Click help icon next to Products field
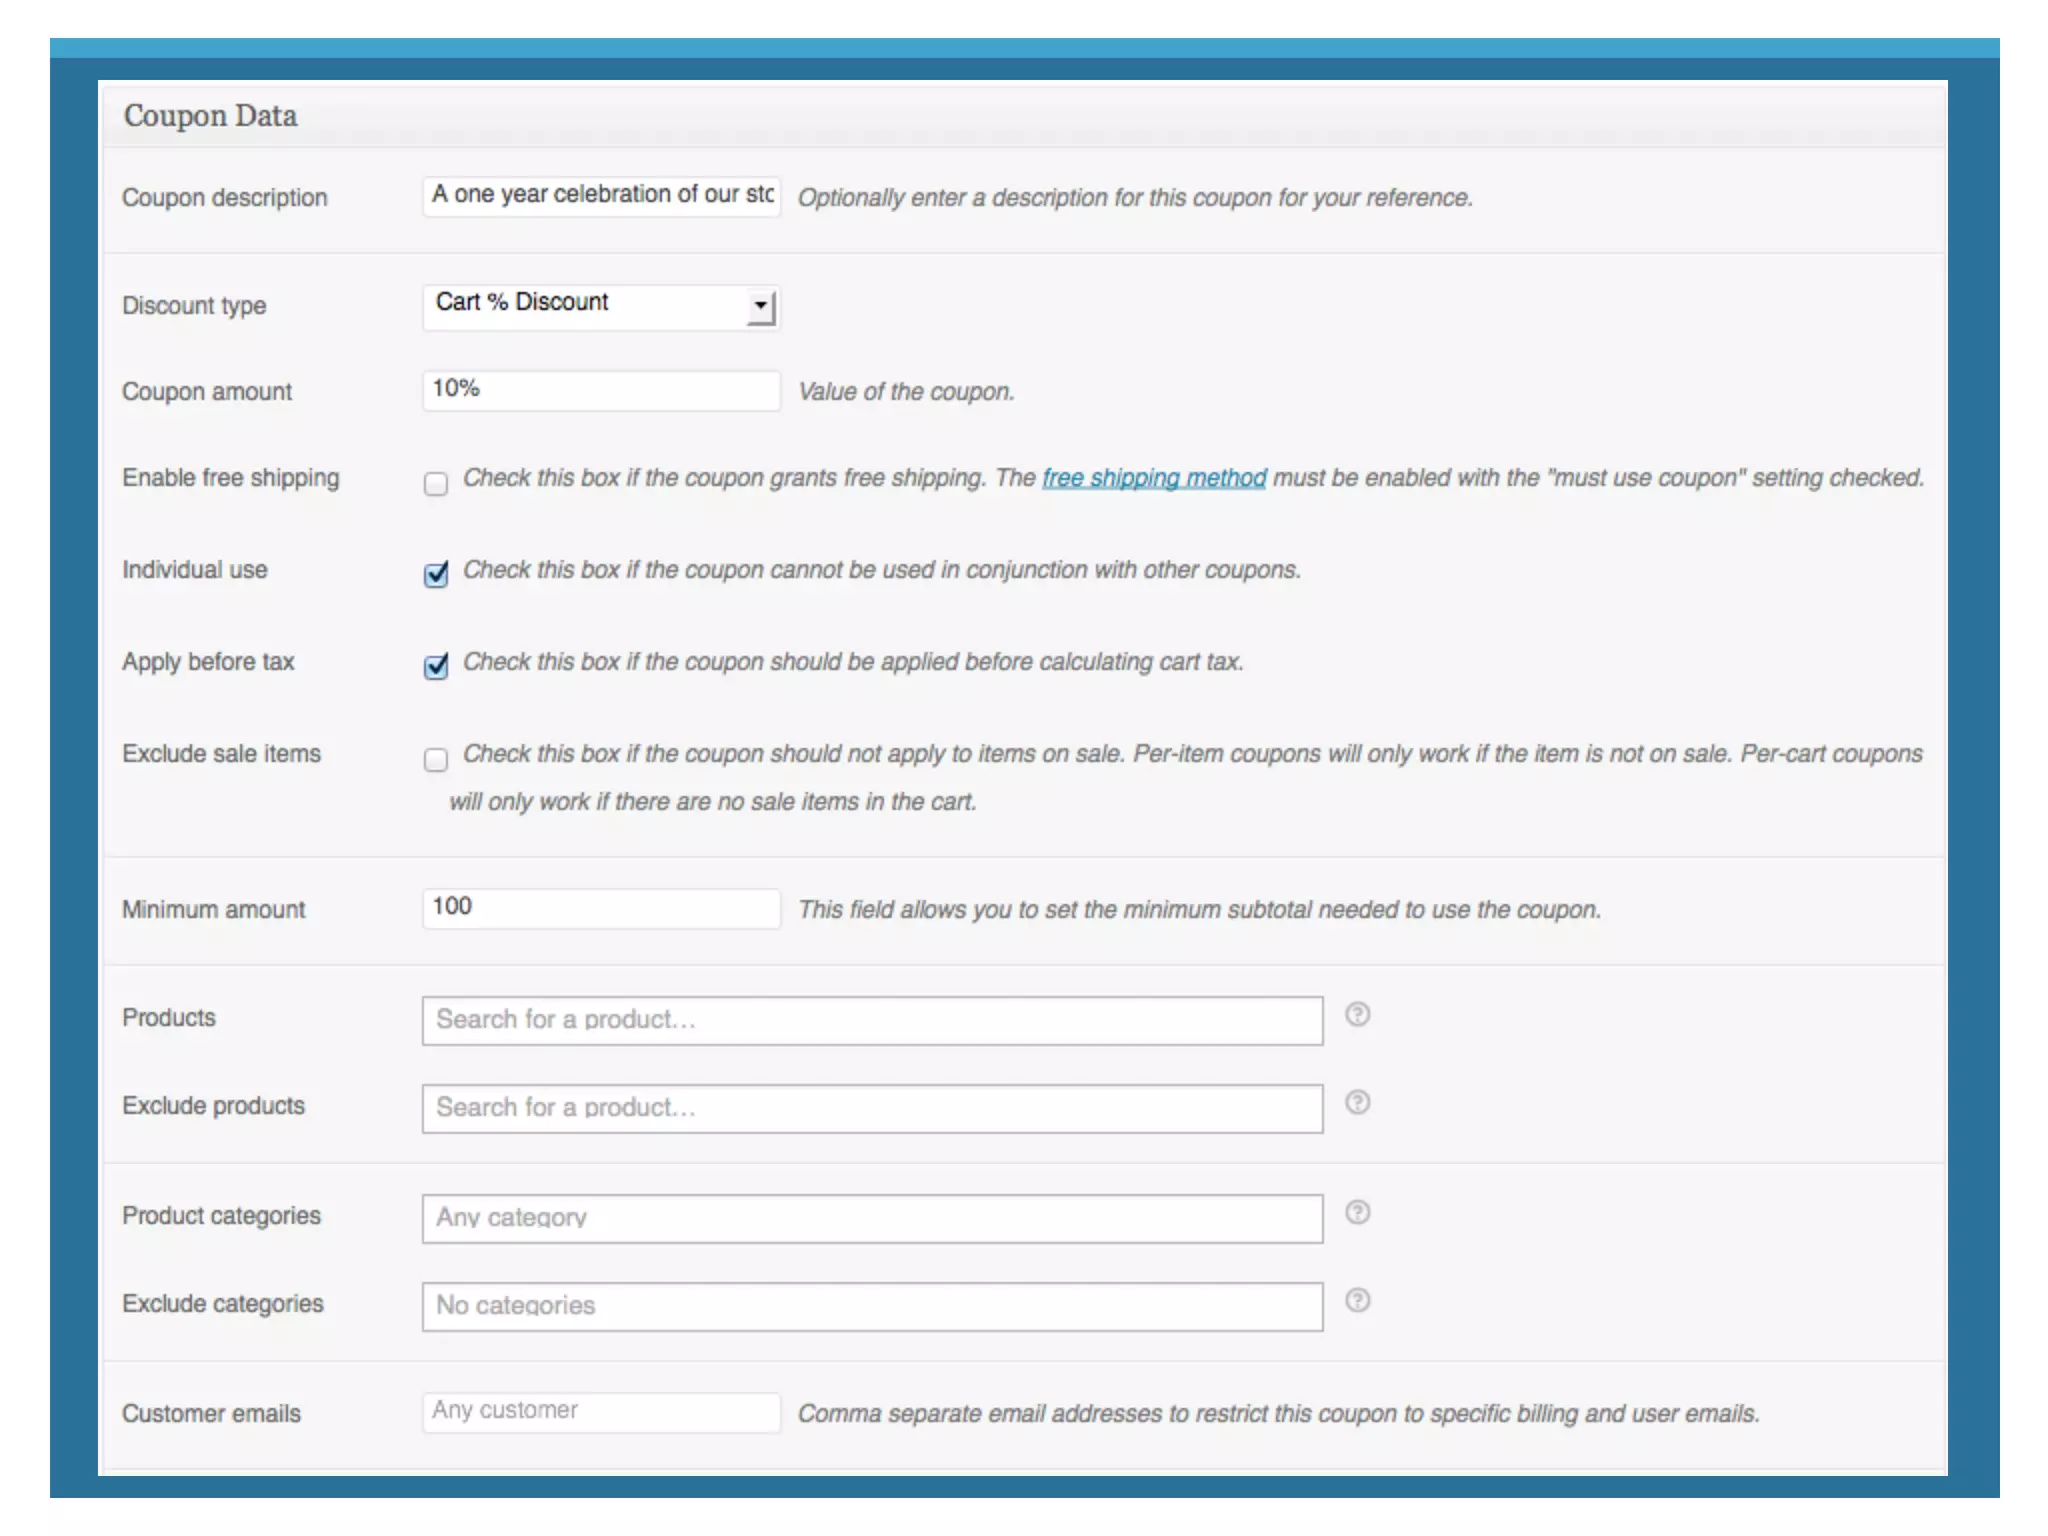The image size is (2048, 1536). coord(1357,1014)
